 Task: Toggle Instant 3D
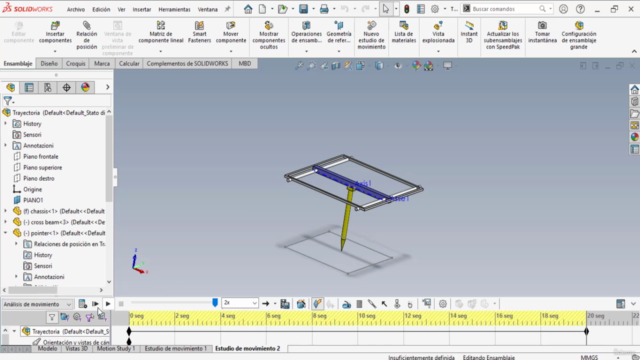(469, 32)
